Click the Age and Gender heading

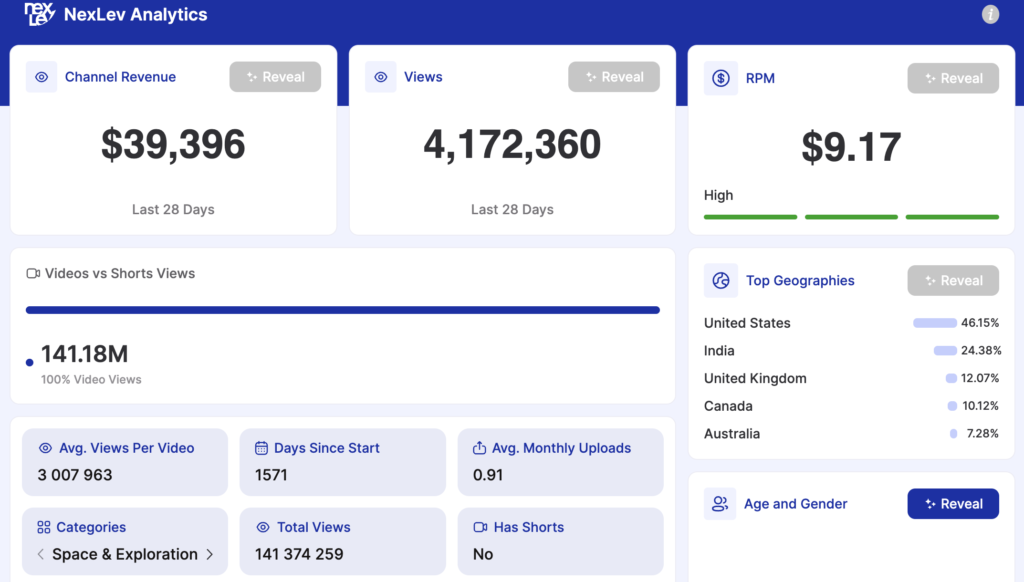795,504
